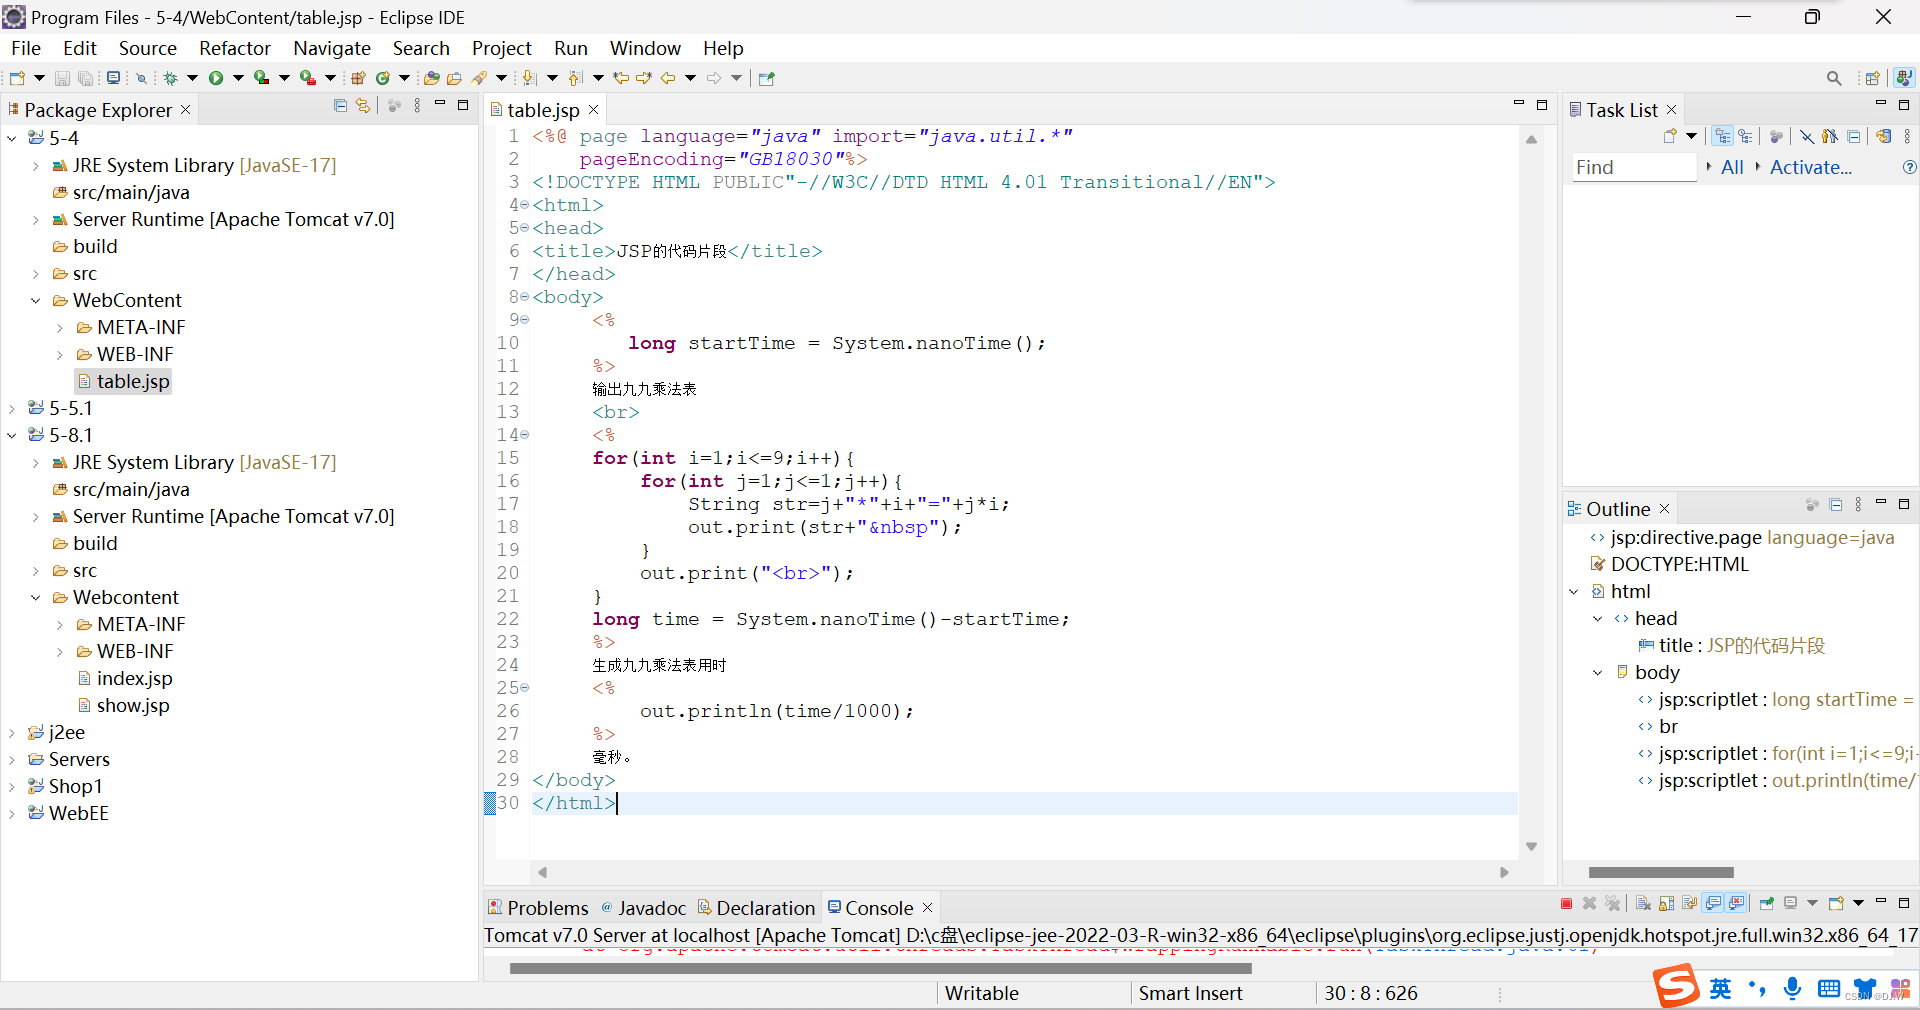Toggle Show Console on standard output change

(1713, 903)
